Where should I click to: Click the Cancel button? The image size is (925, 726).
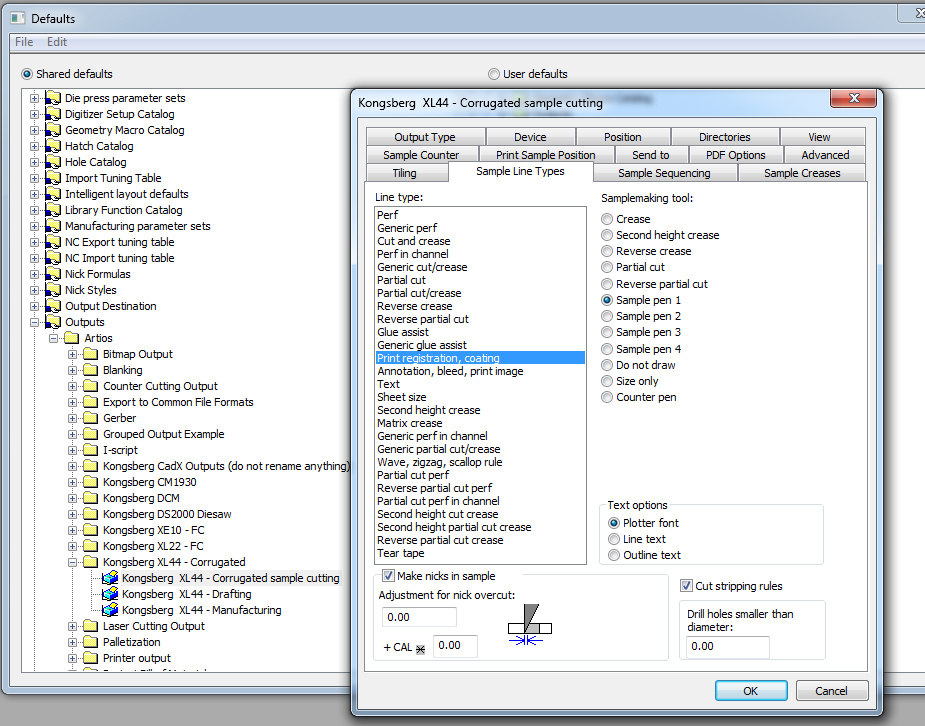834,690
